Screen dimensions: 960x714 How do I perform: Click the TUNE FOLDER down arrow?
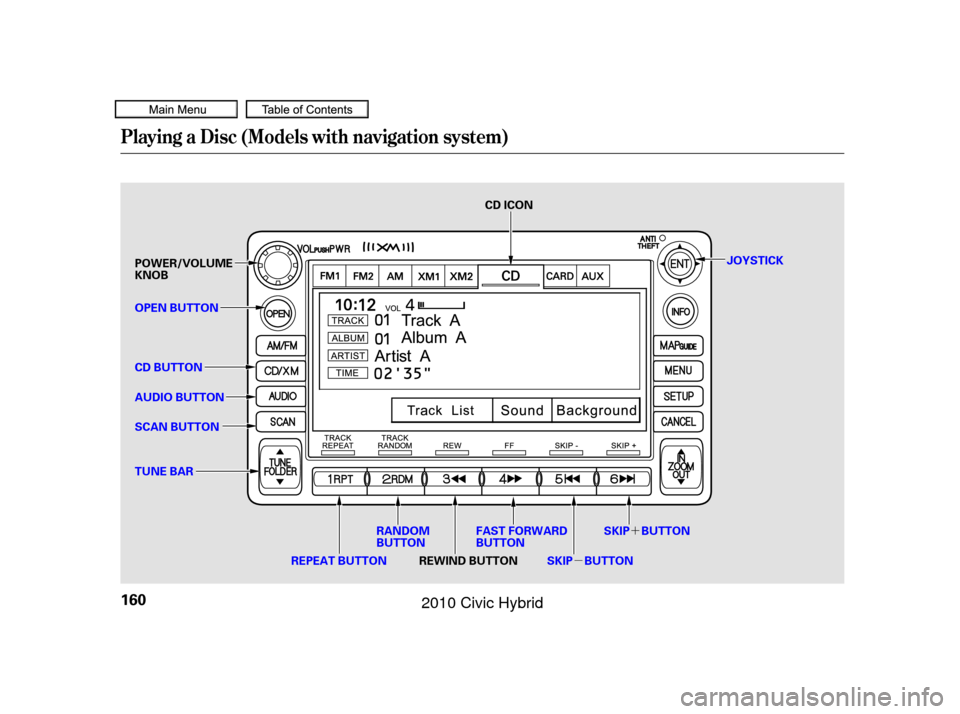point(280,482)
